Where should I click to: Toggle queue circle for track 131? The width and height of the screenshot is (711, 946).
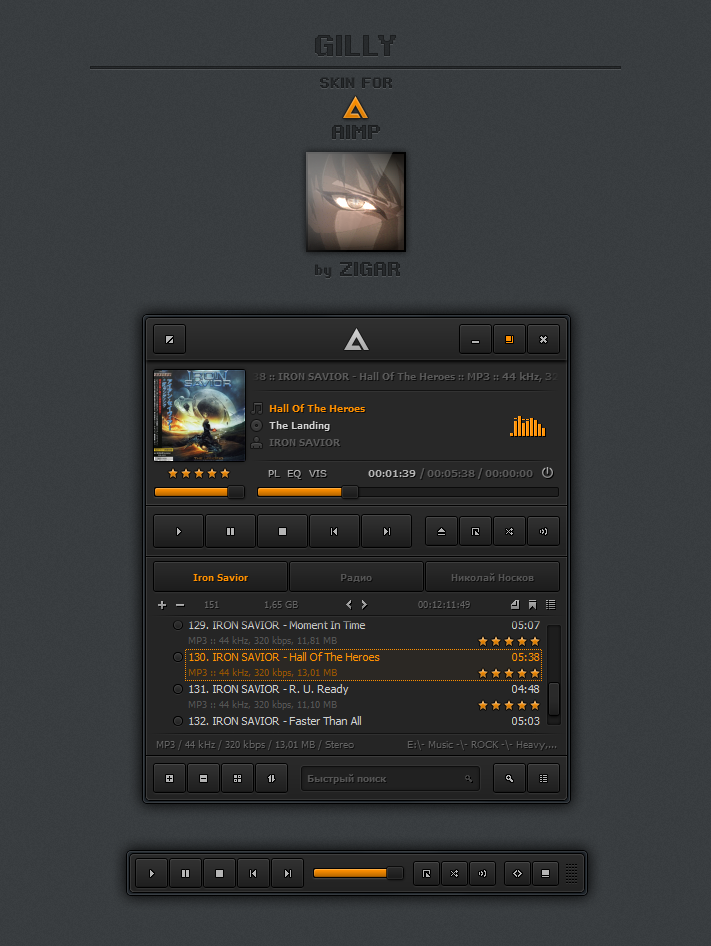[177, 689]
